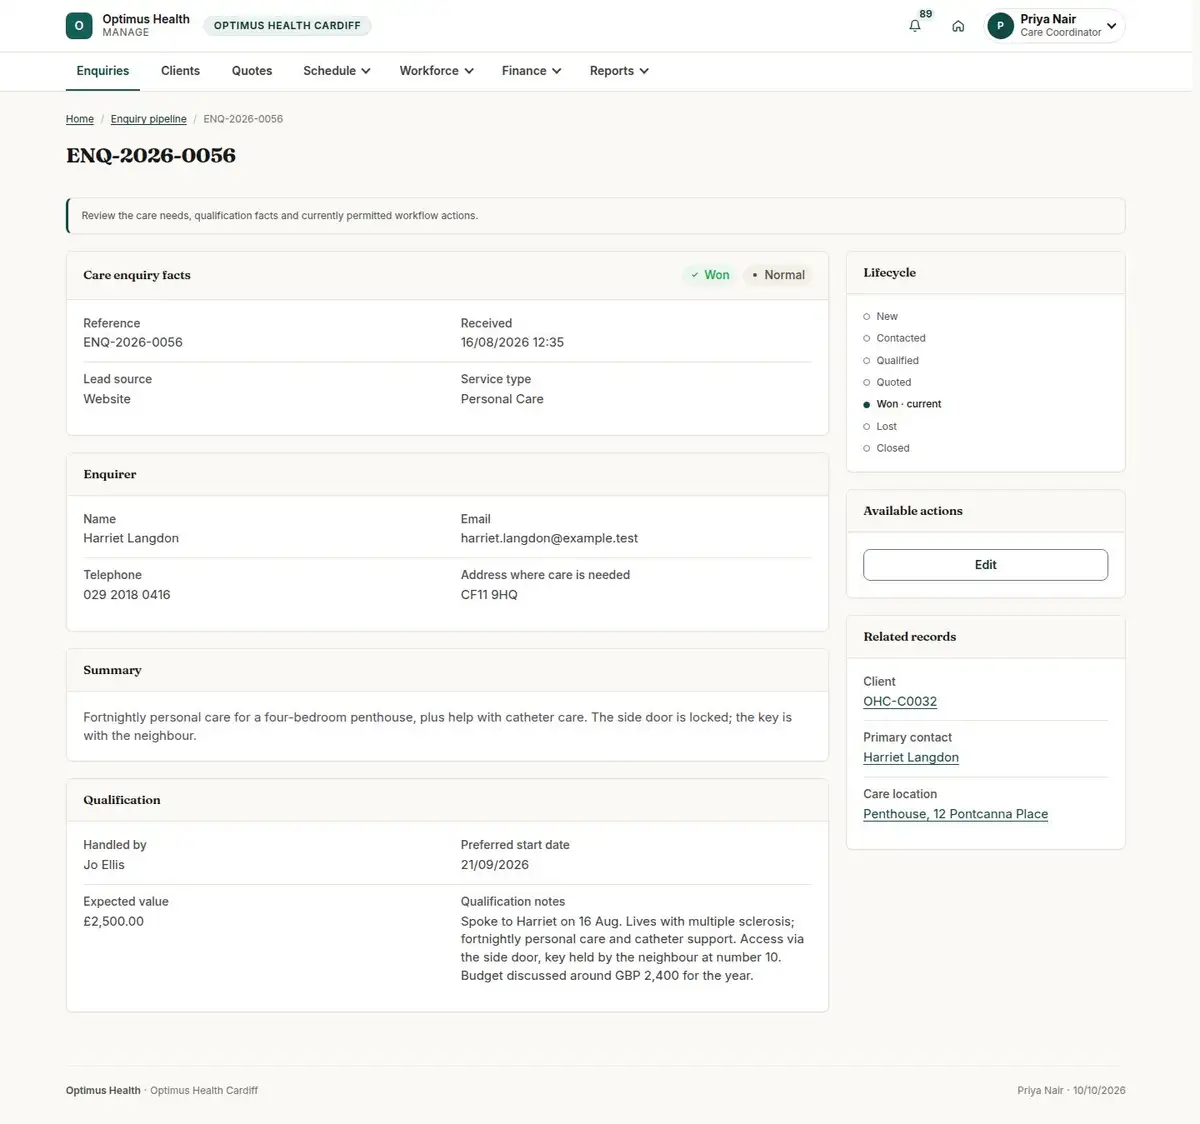Click the Won status badge
Viewport: 1200px width, 1124px height.
point(710,275)
